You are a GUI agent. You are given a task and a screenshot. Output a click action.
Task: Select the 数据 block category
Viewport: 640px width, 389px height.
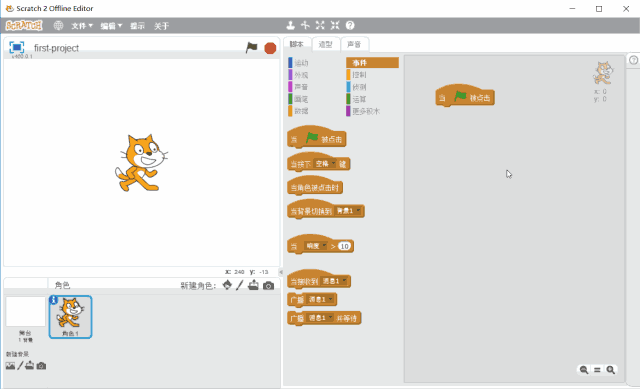(x=301, y=111)
